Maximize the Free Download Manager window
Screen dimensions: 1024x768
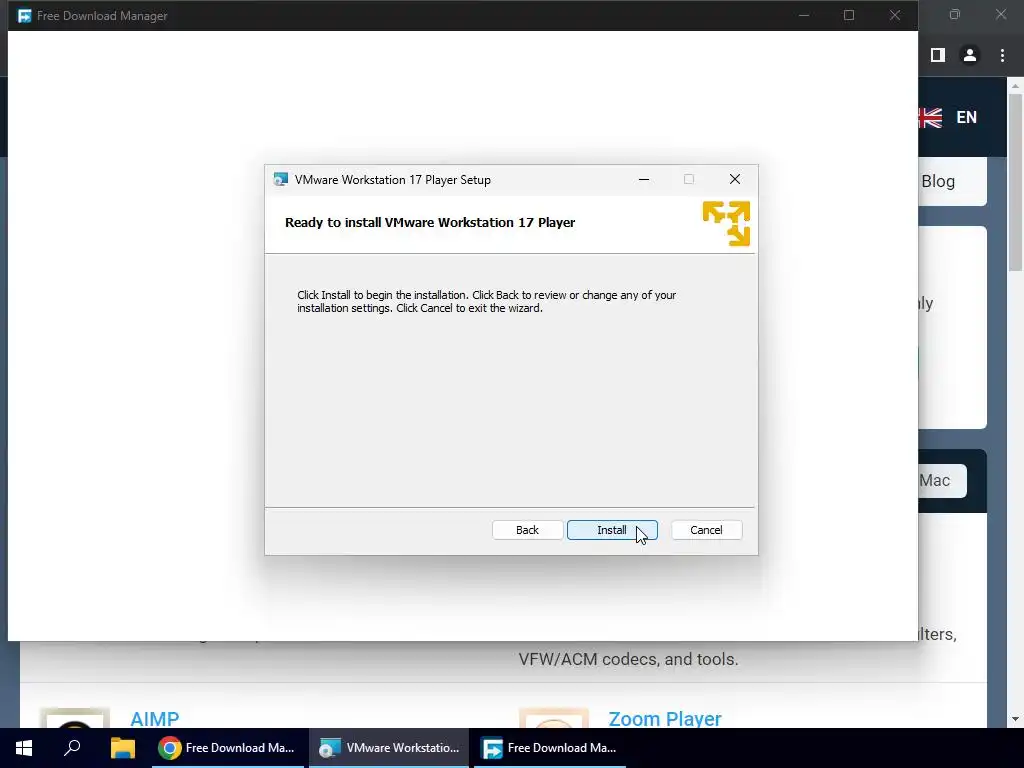849,15
